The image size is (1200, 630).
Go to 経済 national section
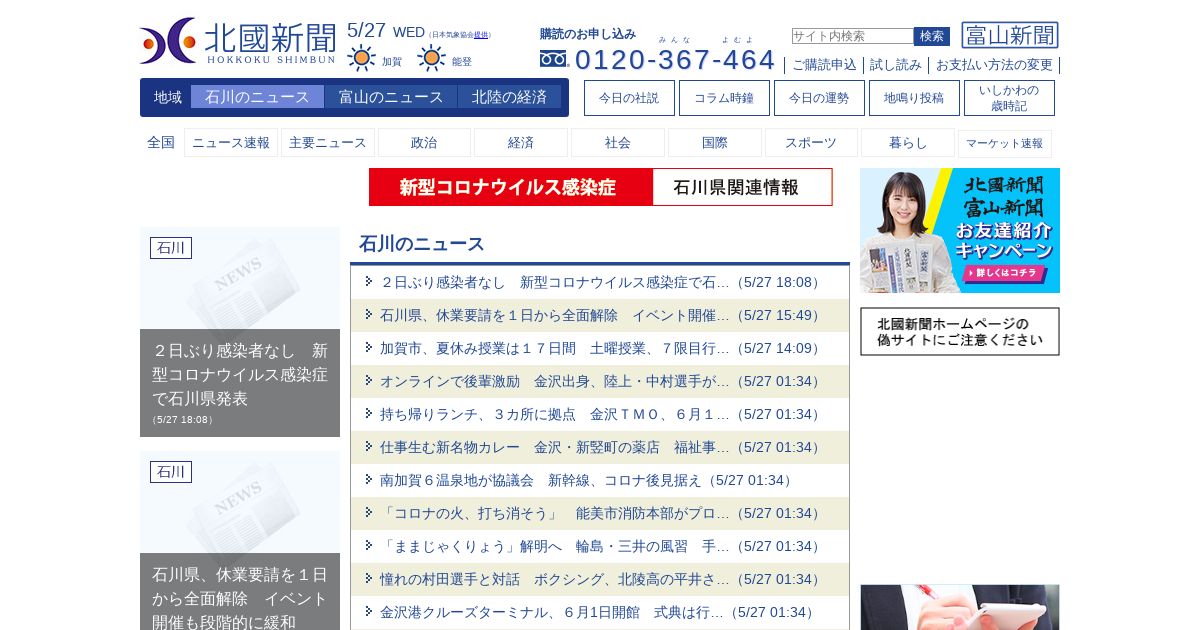(521, 143)
